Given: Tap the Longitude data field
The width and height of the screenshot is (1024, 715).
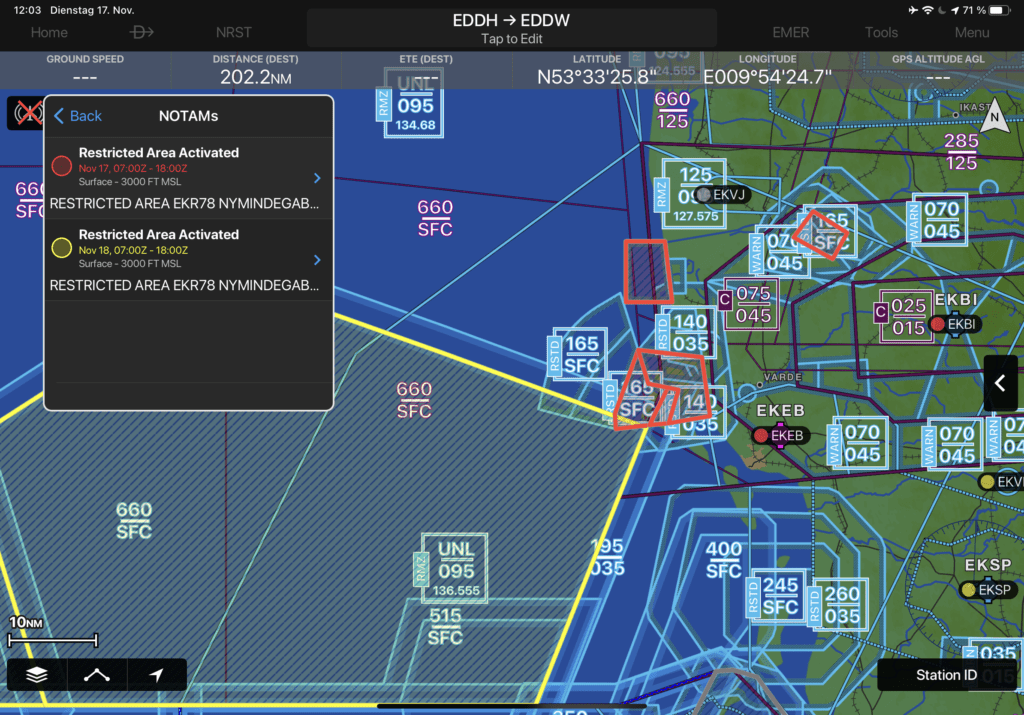Looking at the screenshot, I should [x=767, y=69].
